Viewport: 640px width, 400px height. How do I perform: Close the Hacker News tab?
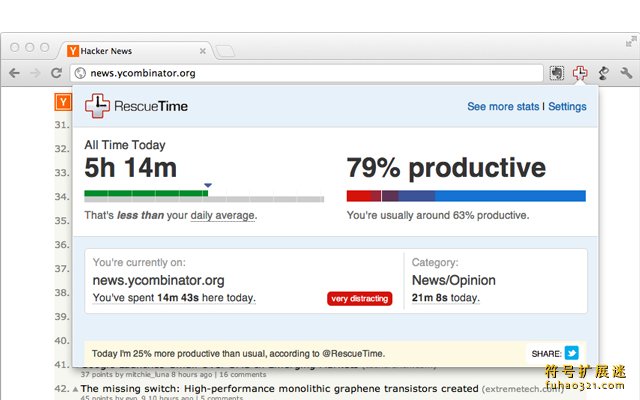pos(202,51)
